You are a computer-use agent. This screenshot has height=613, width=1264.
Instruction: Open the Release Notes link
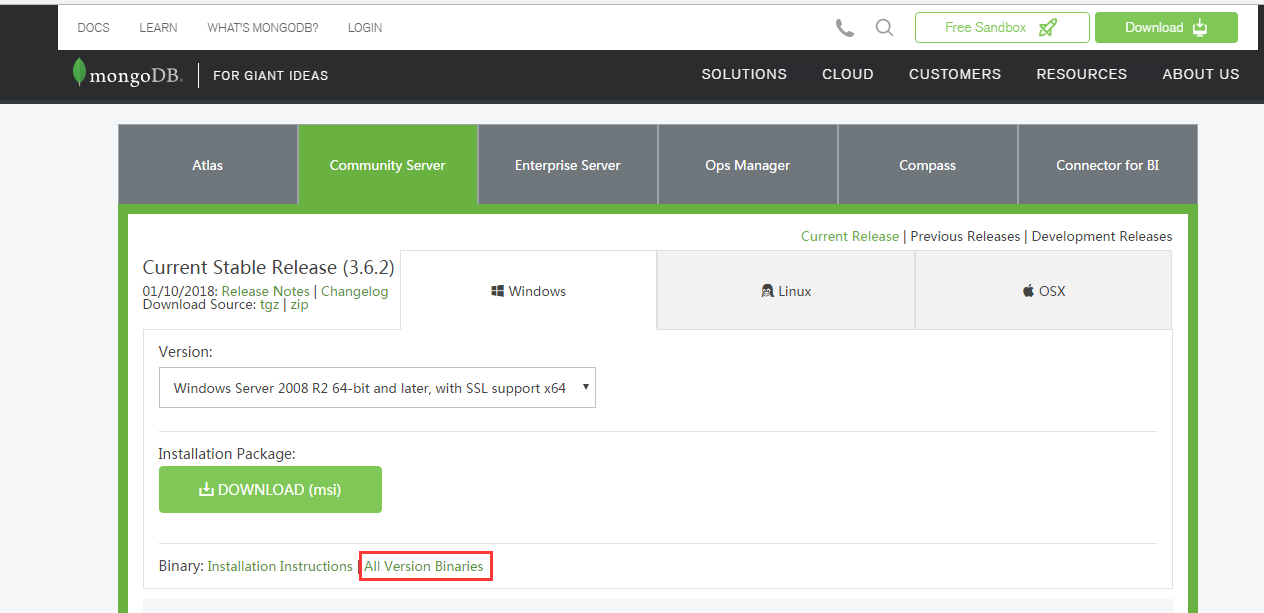(266, 291)
